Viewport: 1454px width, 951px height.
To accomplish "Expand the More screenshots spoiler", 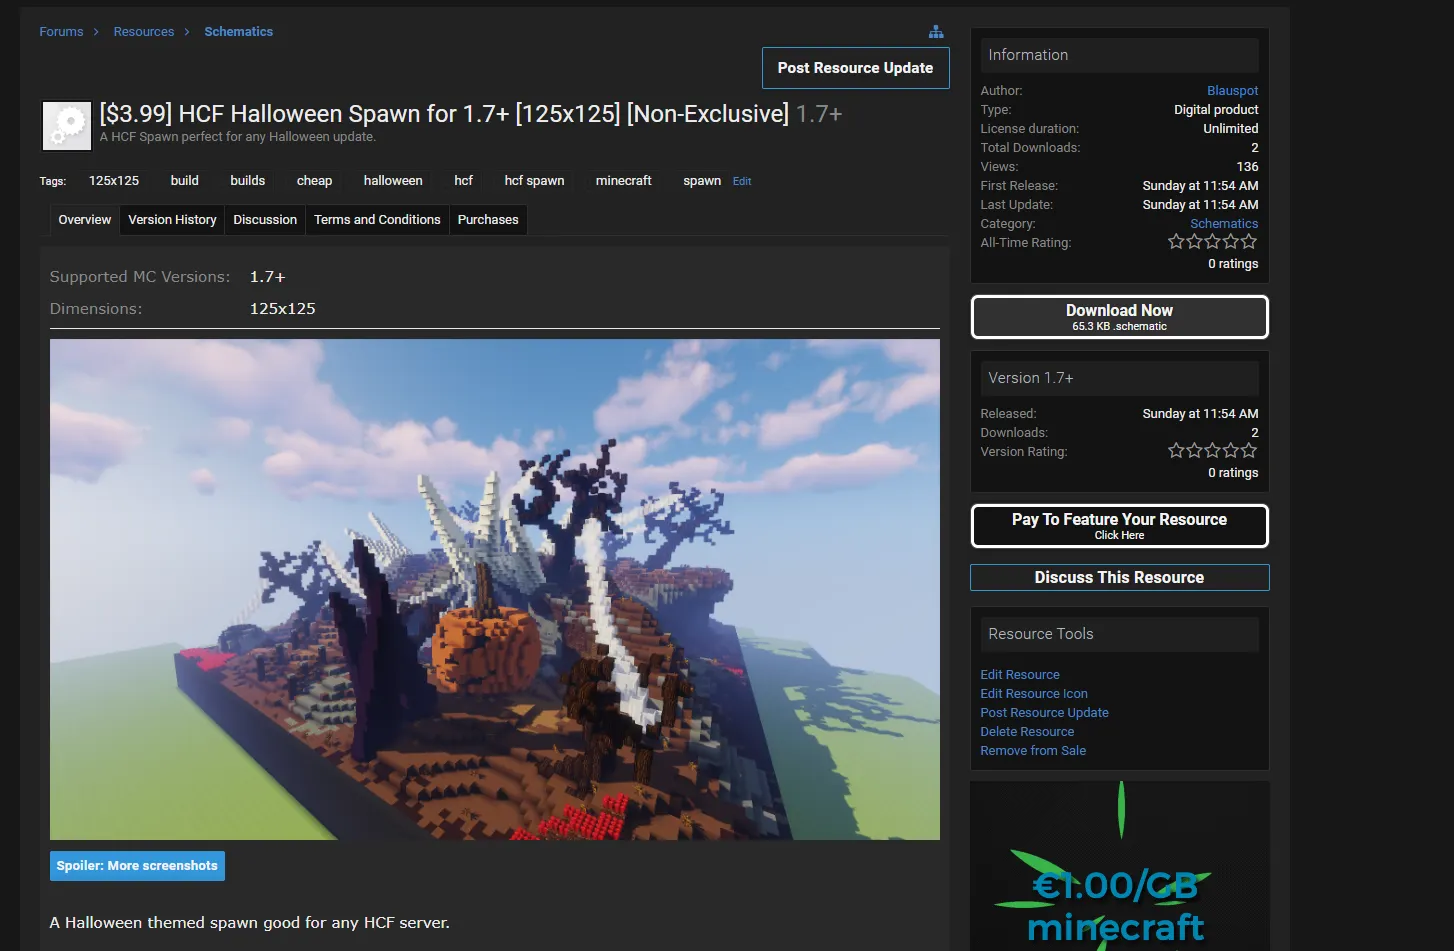I will pos(137,866).
